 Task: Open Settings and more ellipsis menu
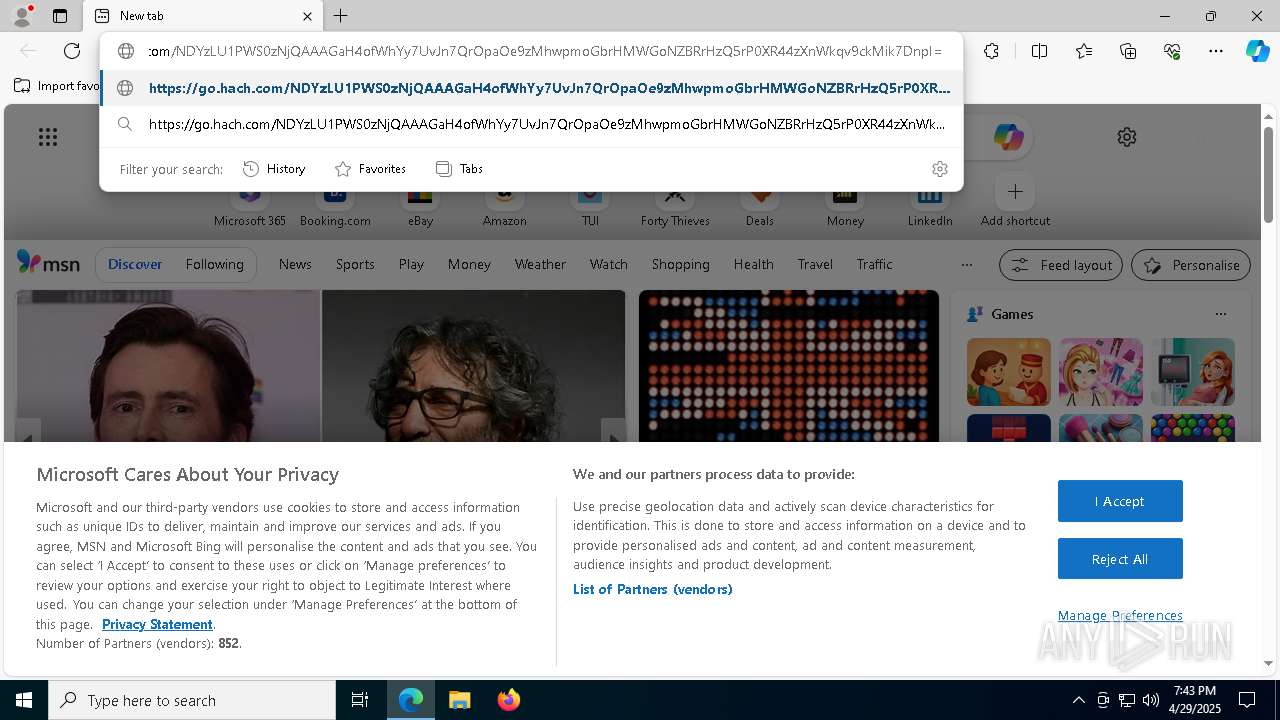tap(1216, 51)
